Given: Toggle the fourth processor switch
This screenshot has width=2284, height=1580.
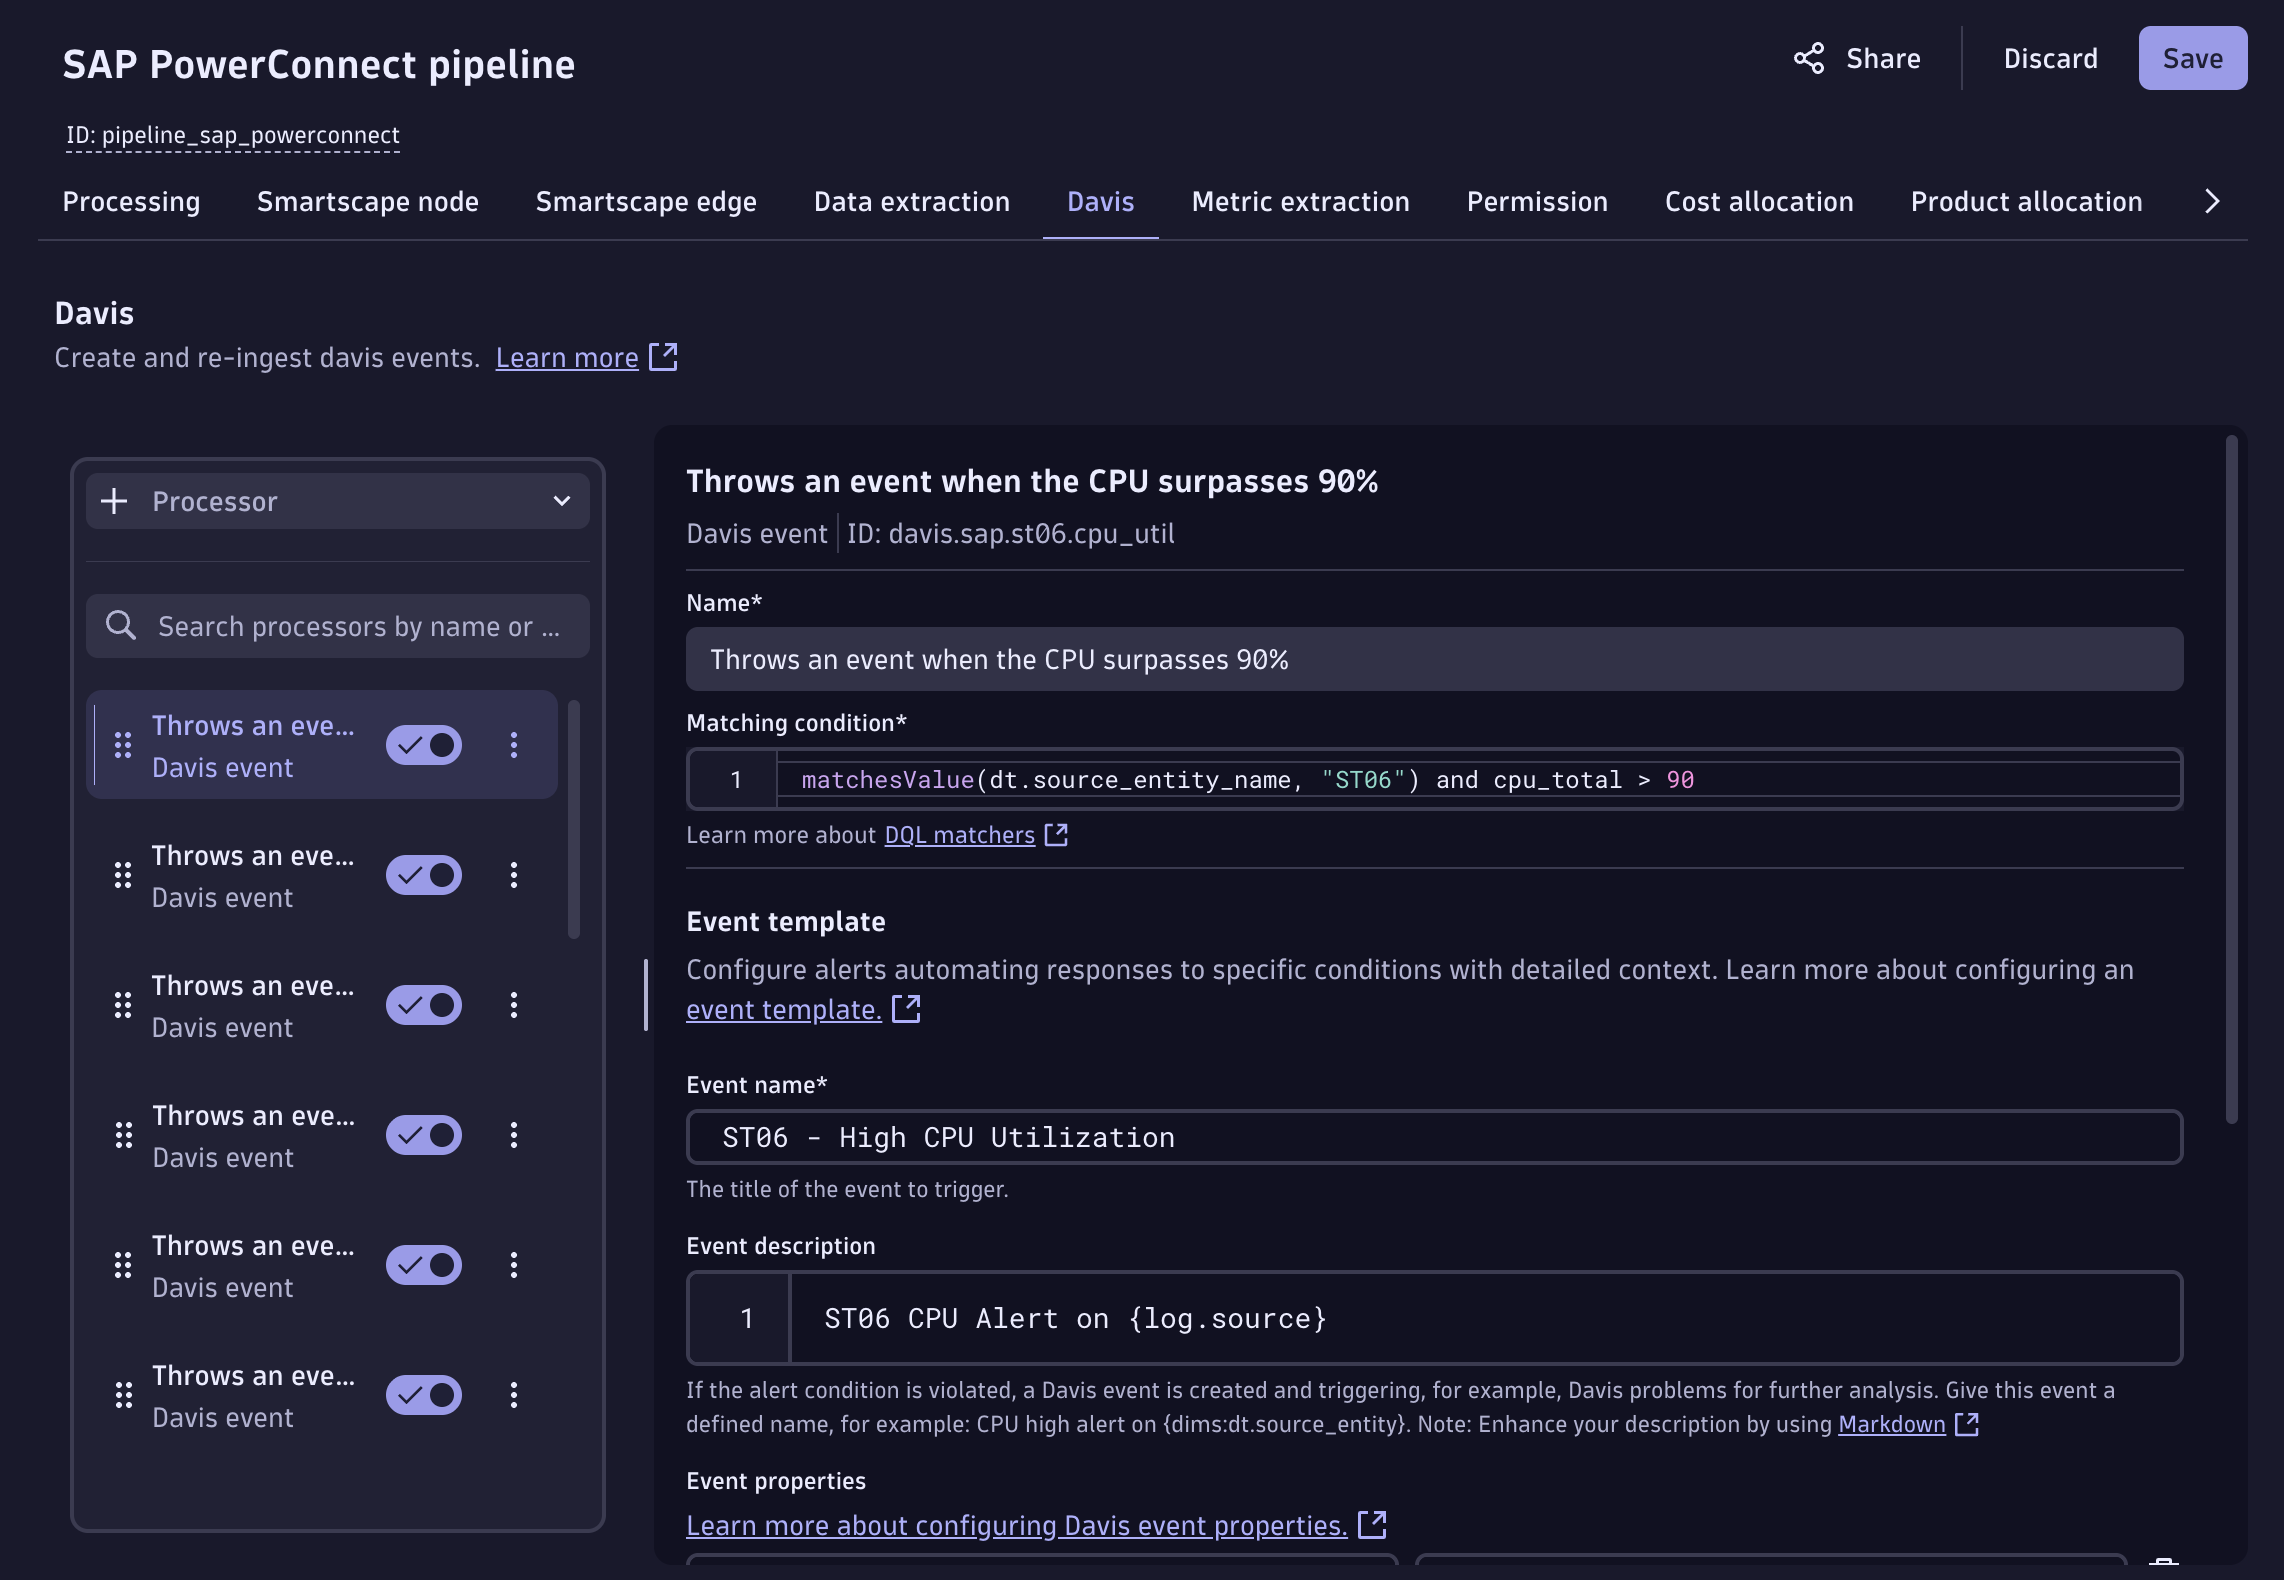Looking at the screenshot, I should tap(424, 1135).
